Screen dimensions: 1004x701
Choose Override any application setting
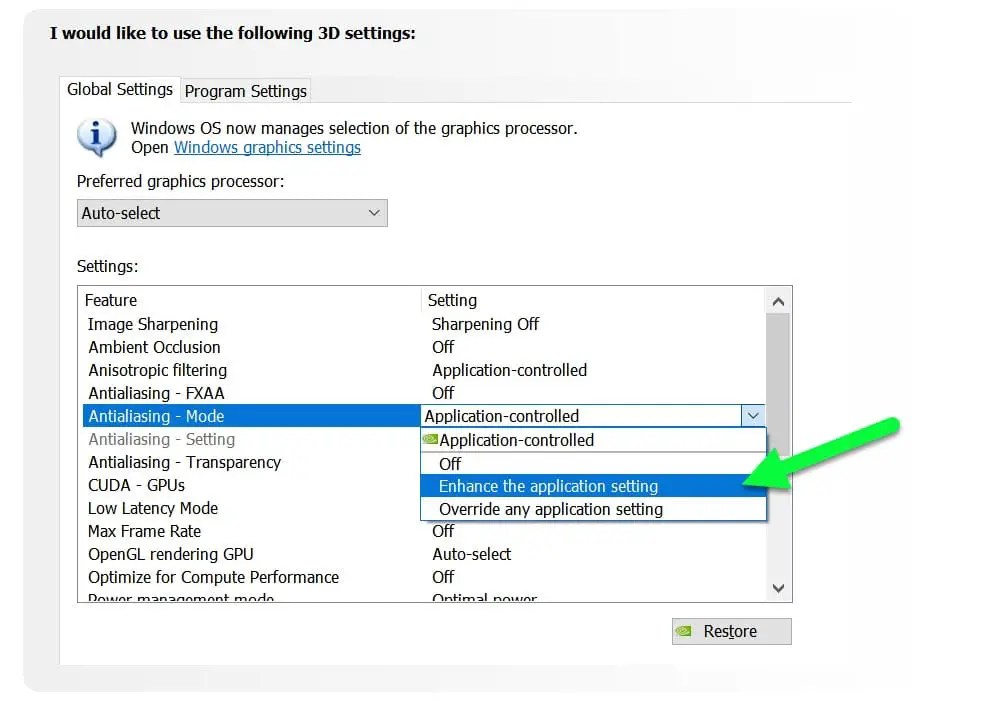coord(593,509)
